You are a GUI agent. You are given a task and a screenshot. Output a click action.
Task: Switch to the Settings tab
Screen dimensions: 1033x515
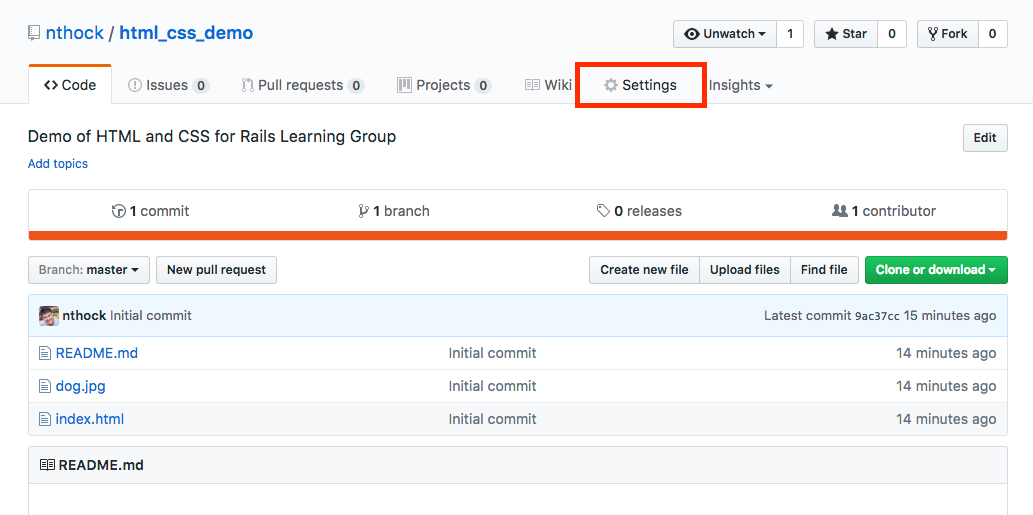(x=641, y=86)
